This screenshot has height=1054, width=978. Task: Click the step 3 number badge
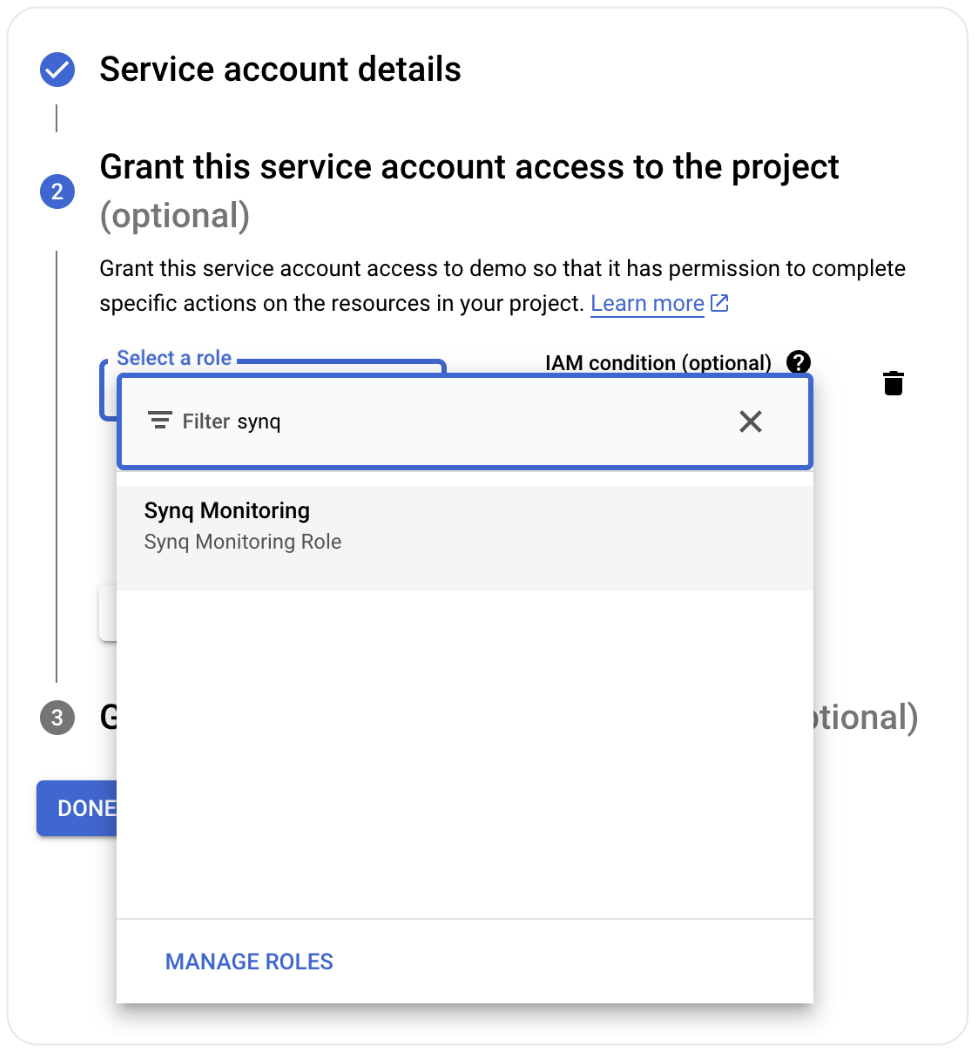[57, 718]
